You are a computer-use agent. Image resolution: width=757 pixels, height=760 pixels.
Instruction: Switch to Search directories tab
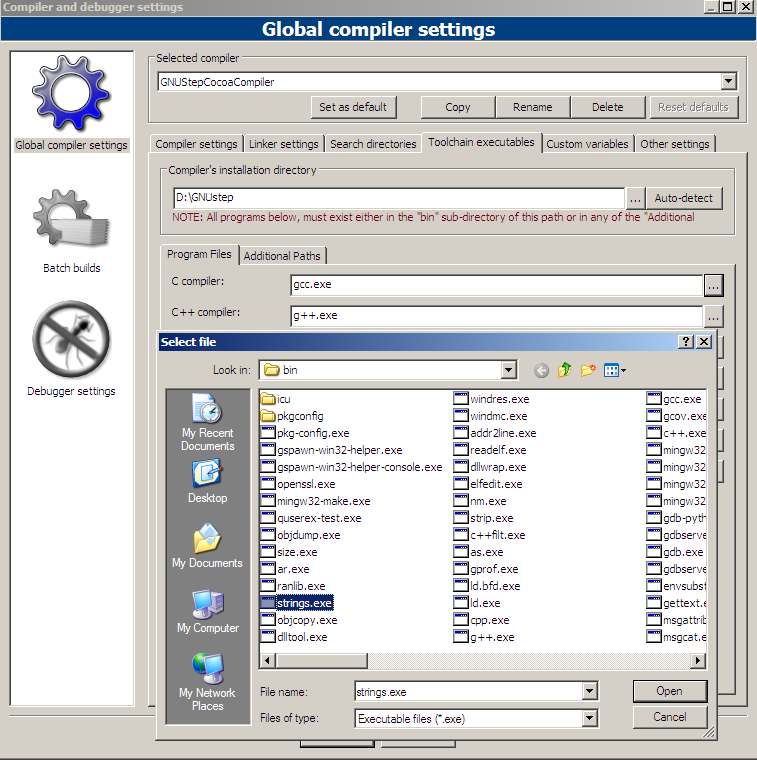(373, 144)
